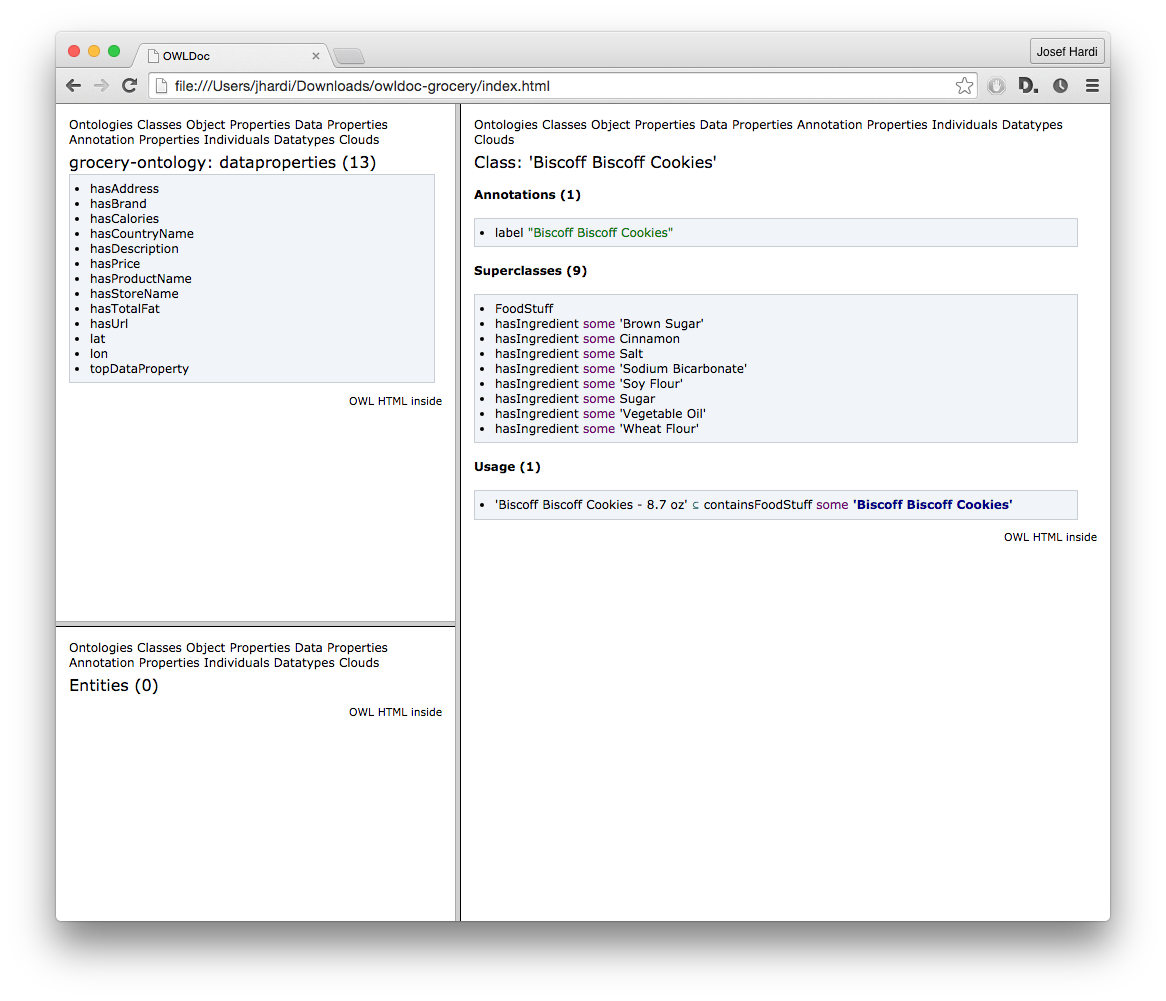This screenshot has width=1166, height=1001.
Task: Select the hasCountryName data property
Action: pyautogui.click(x=141, y=234)
